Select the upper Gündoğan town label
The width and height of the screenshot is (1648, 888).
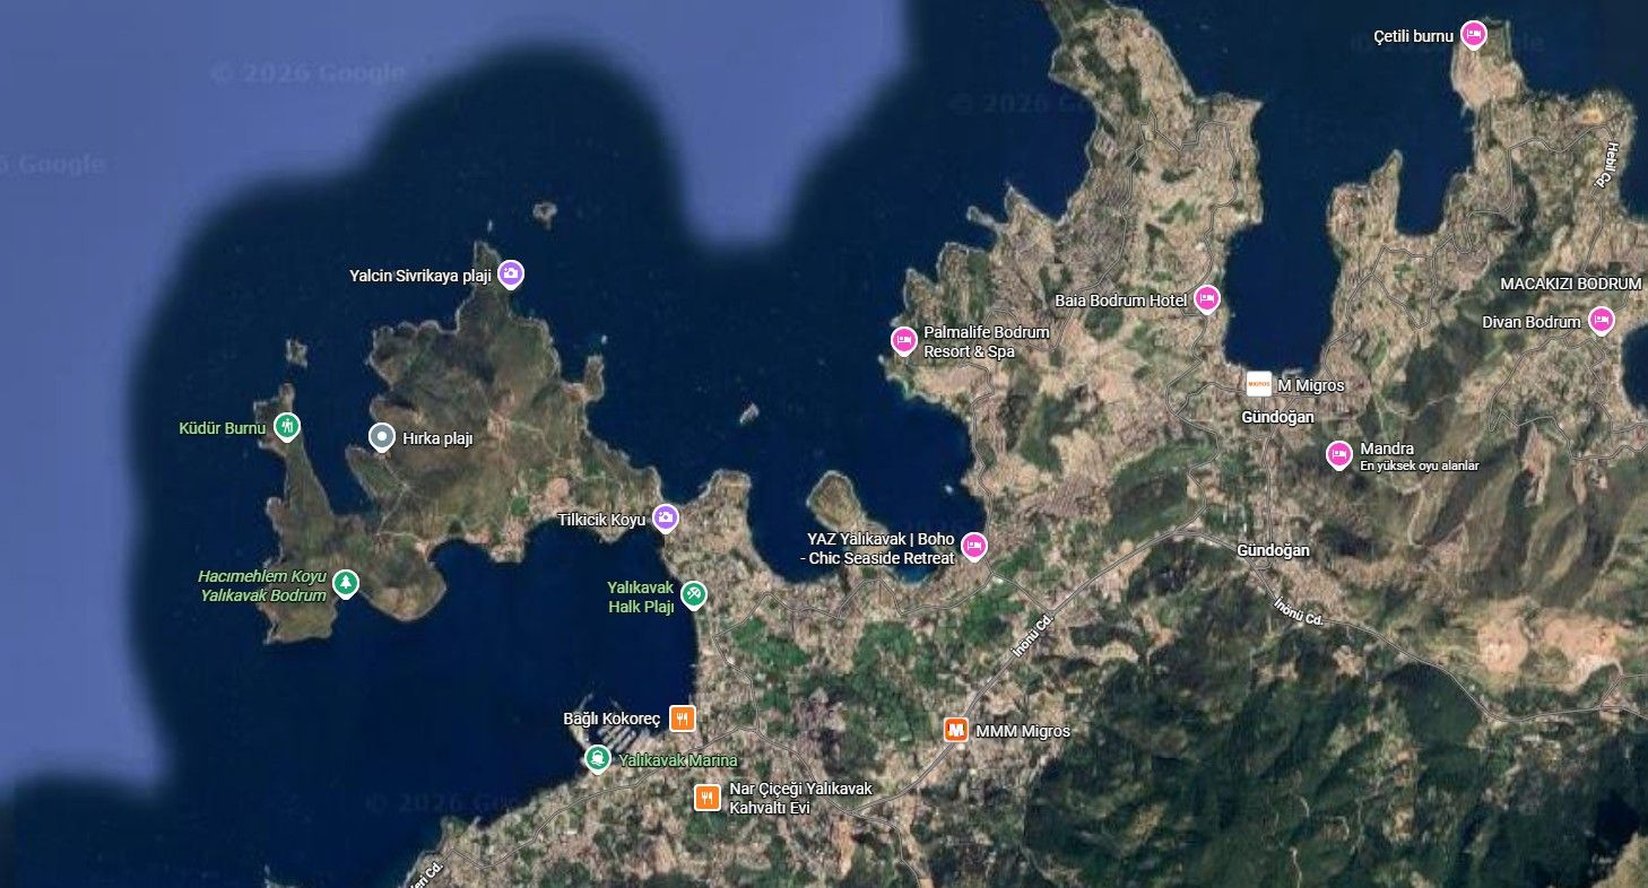[x=1277, y=417]
